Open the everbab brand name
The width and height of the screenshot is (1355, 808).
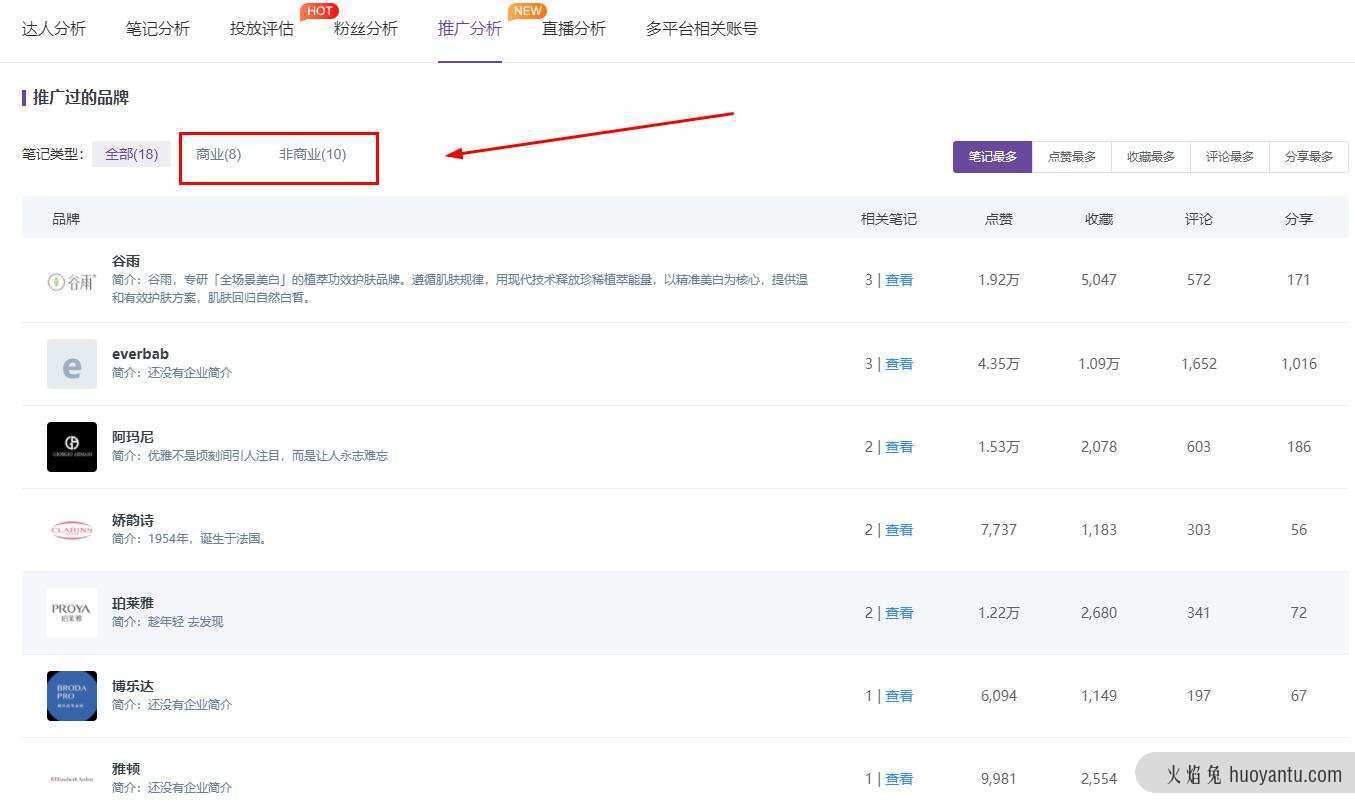[140, 354]
